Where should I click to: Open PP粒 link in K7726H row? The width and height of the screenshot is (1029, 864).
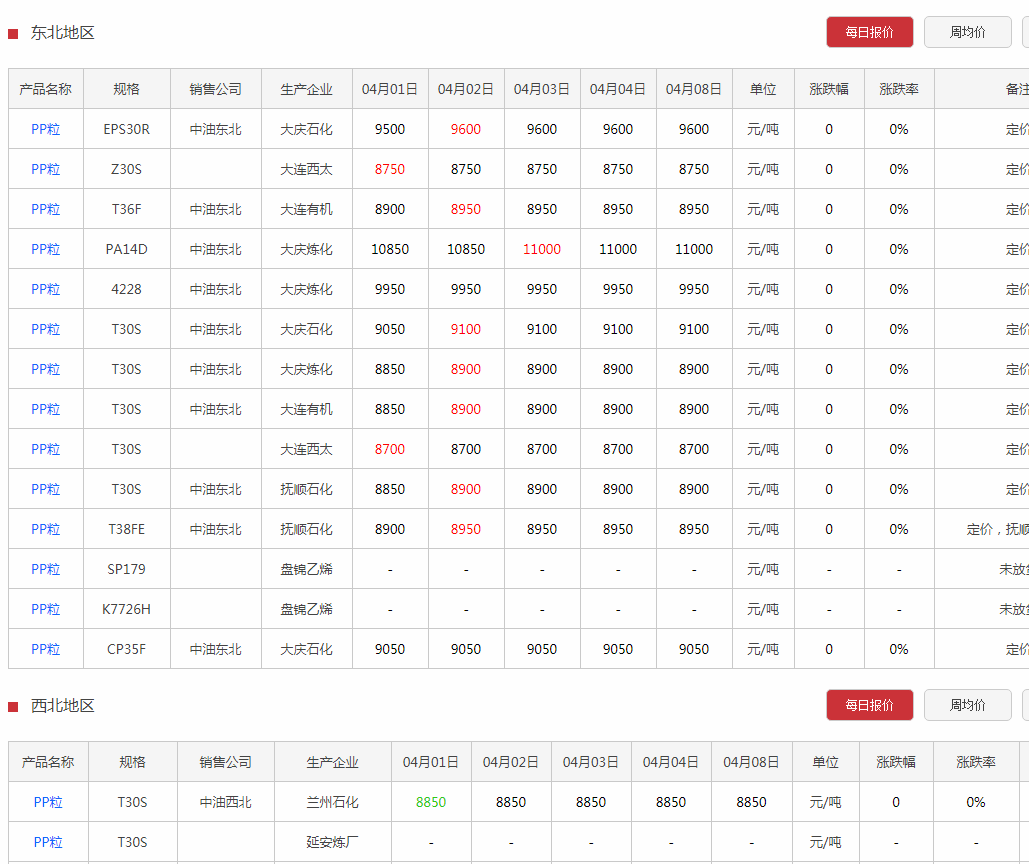pos(46,609)
